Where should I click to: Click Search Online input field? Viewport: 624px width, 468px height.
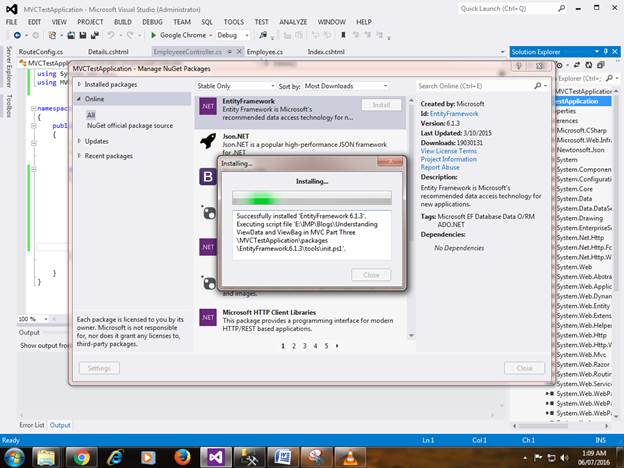pos(476,86)
